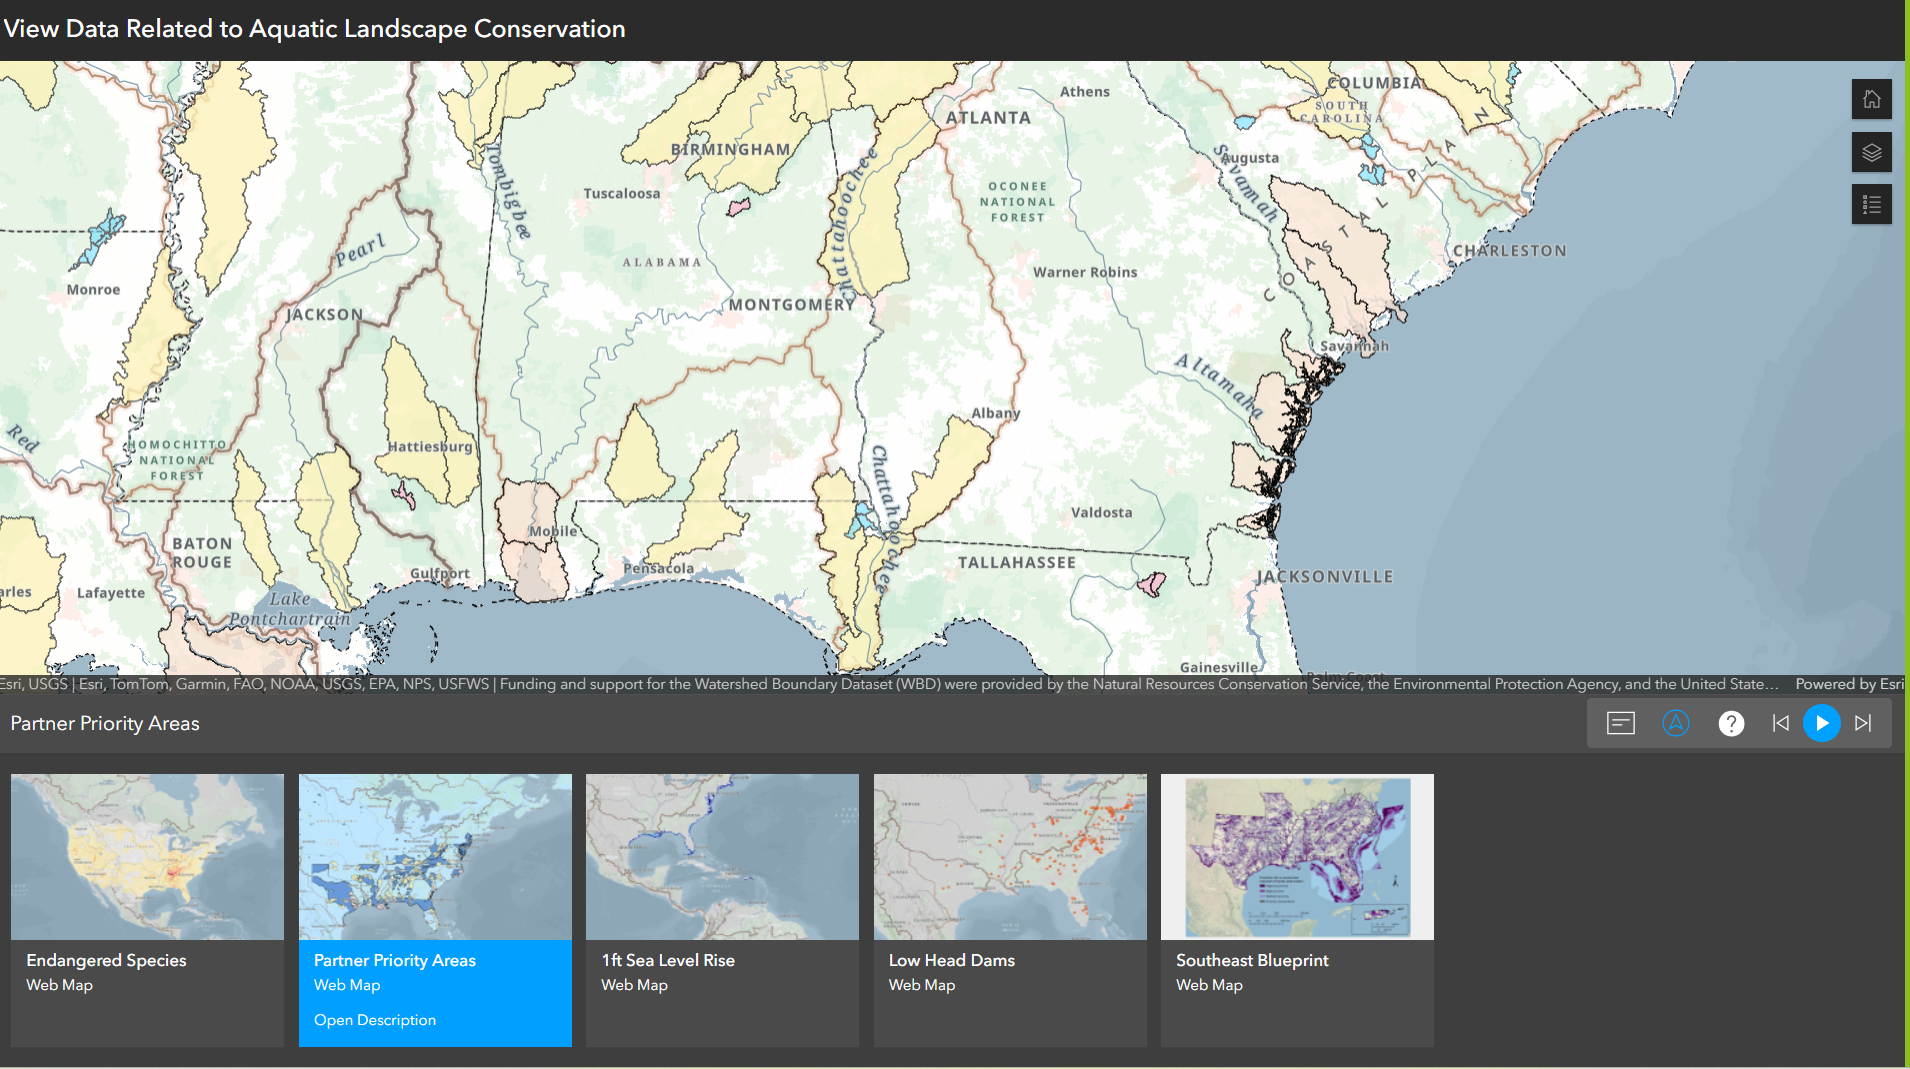Screen dimensions: 1910x1069
Task: Switch to the Low Head Dams map
Action: [1010, 856]
